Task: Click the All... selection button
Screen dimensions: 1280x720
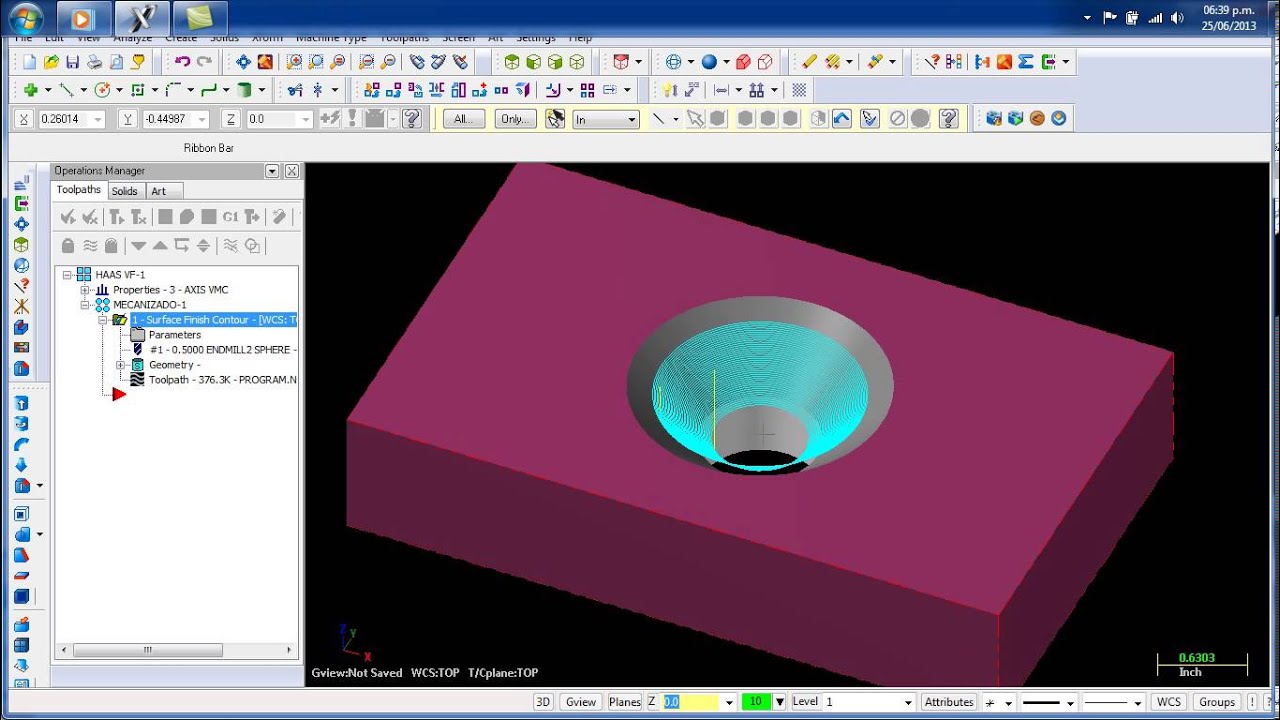Action: 462,119
